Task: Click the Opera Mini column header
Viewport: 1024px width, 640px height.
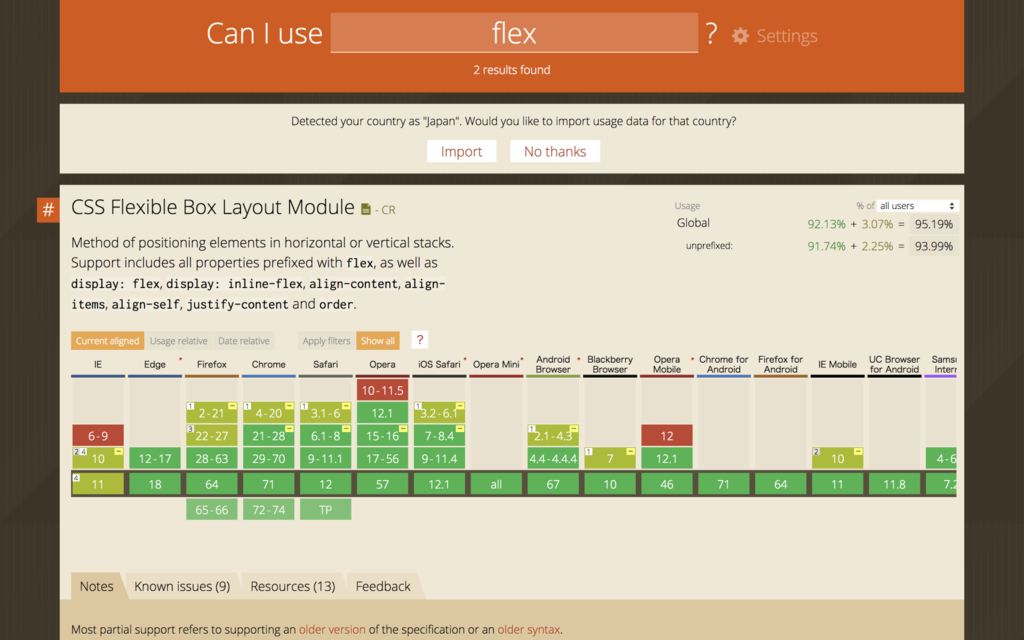Action: [x=496, y=364]
